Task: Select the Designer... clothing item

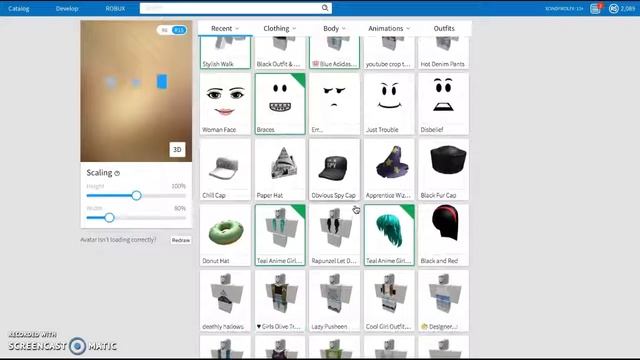Action: (x=444, y=301)
